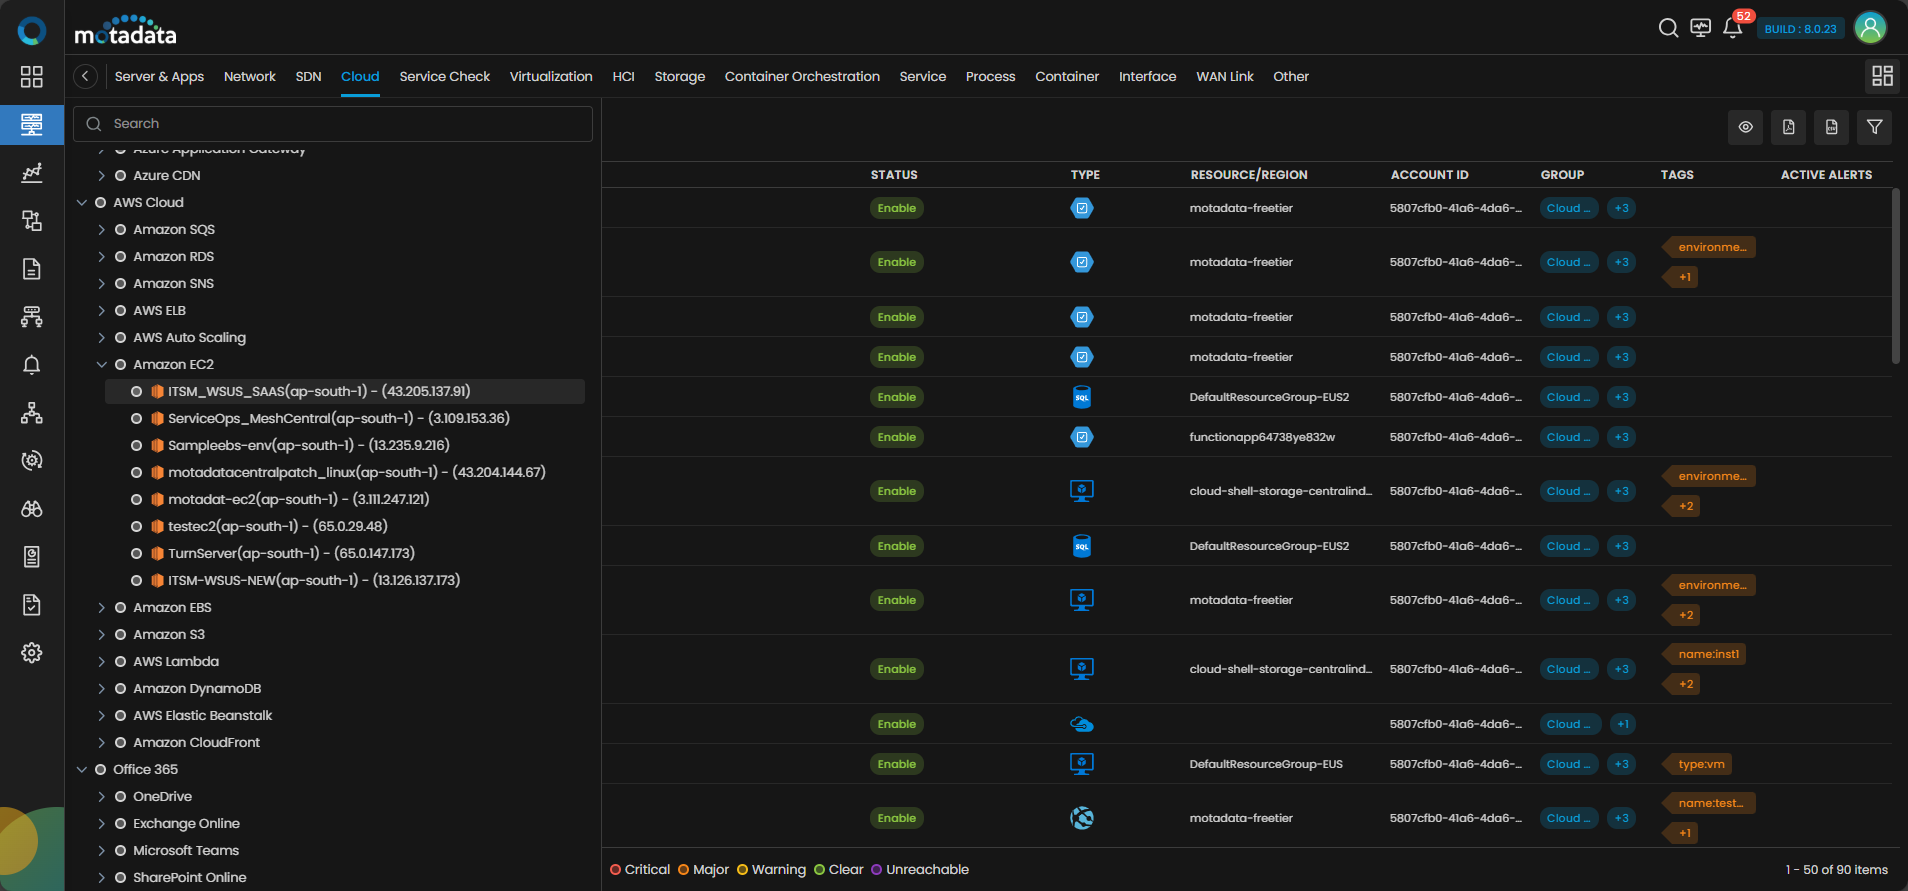Collapse the Amazon EC2 tree node

(101, 365)
